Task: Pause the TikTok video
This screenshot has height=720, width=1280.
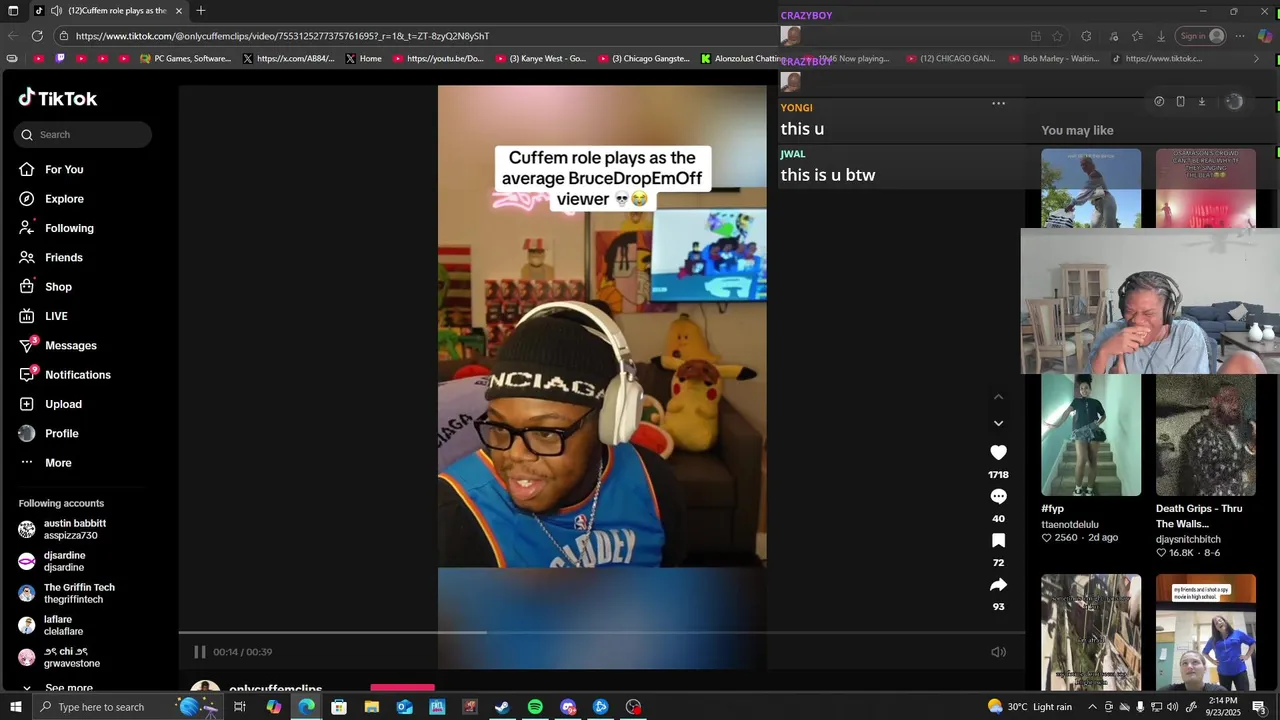Action: pyautogui.click(x=200, y=652)
